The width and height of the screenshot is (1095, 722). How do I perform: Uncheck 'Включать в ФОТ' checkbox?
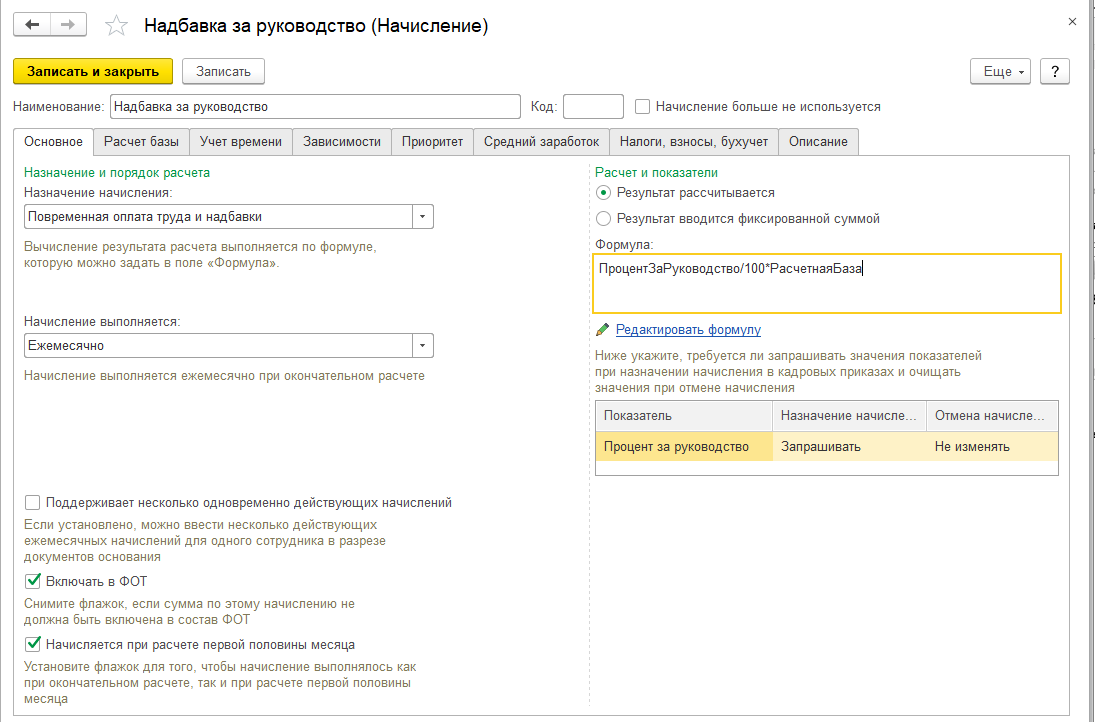[x=34, y=581]
